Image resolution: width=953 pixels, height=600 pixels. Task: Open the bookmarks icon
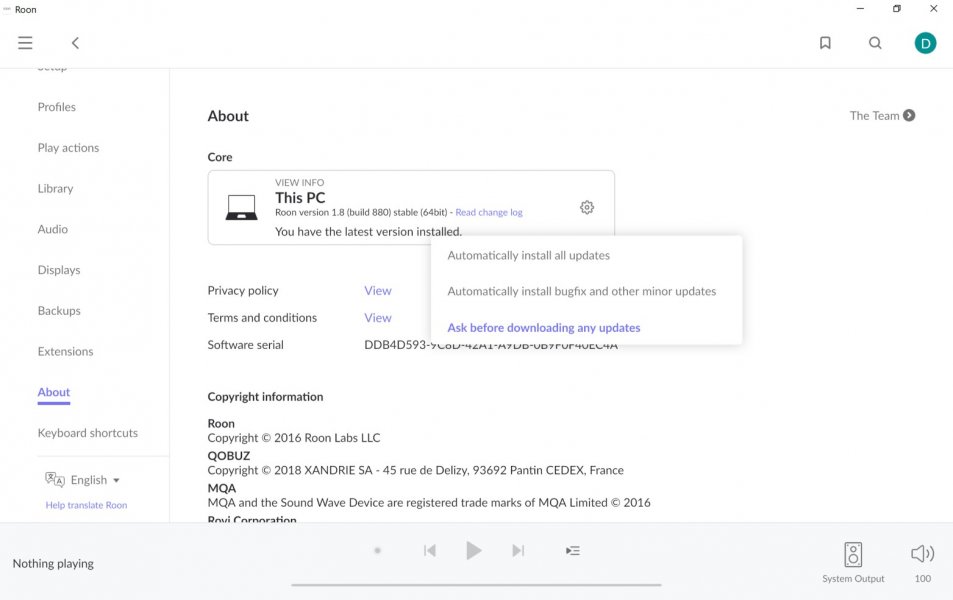coord(825,43)
